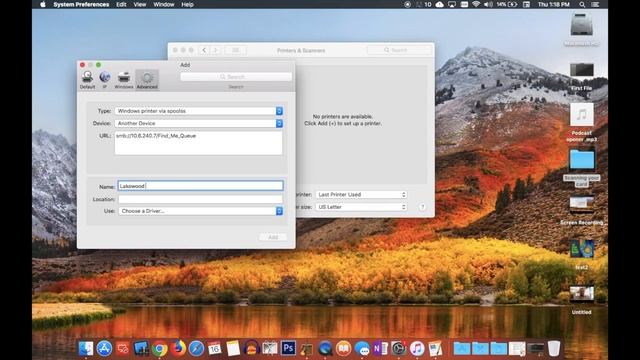Click back arrow in Printers & Scanners

pyautogui.click(x=204, y=50)
